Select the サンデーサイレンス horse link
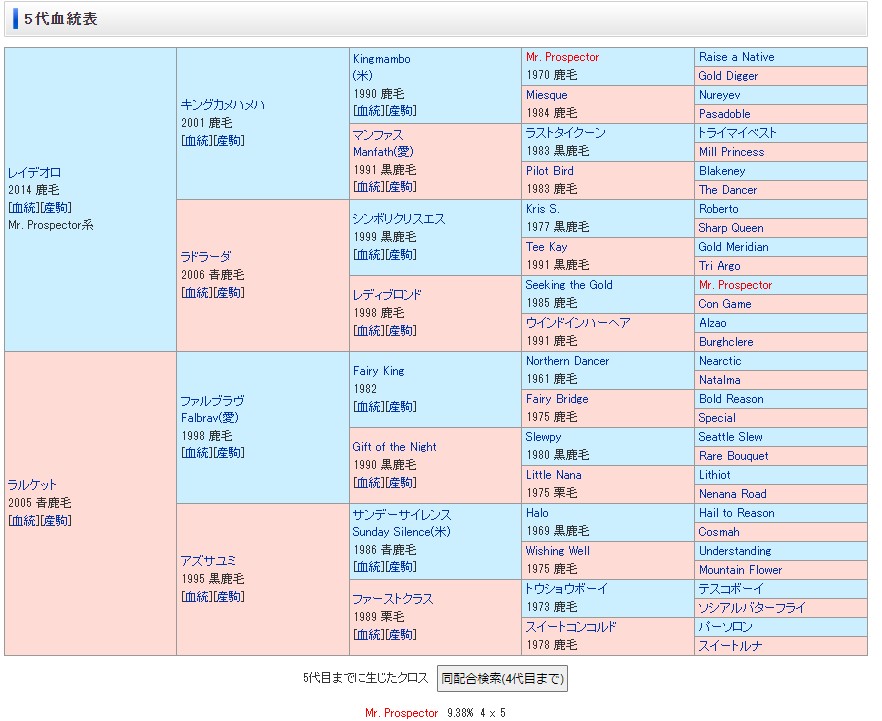This screenshot has width=882, height=721. tap(401, 514)
